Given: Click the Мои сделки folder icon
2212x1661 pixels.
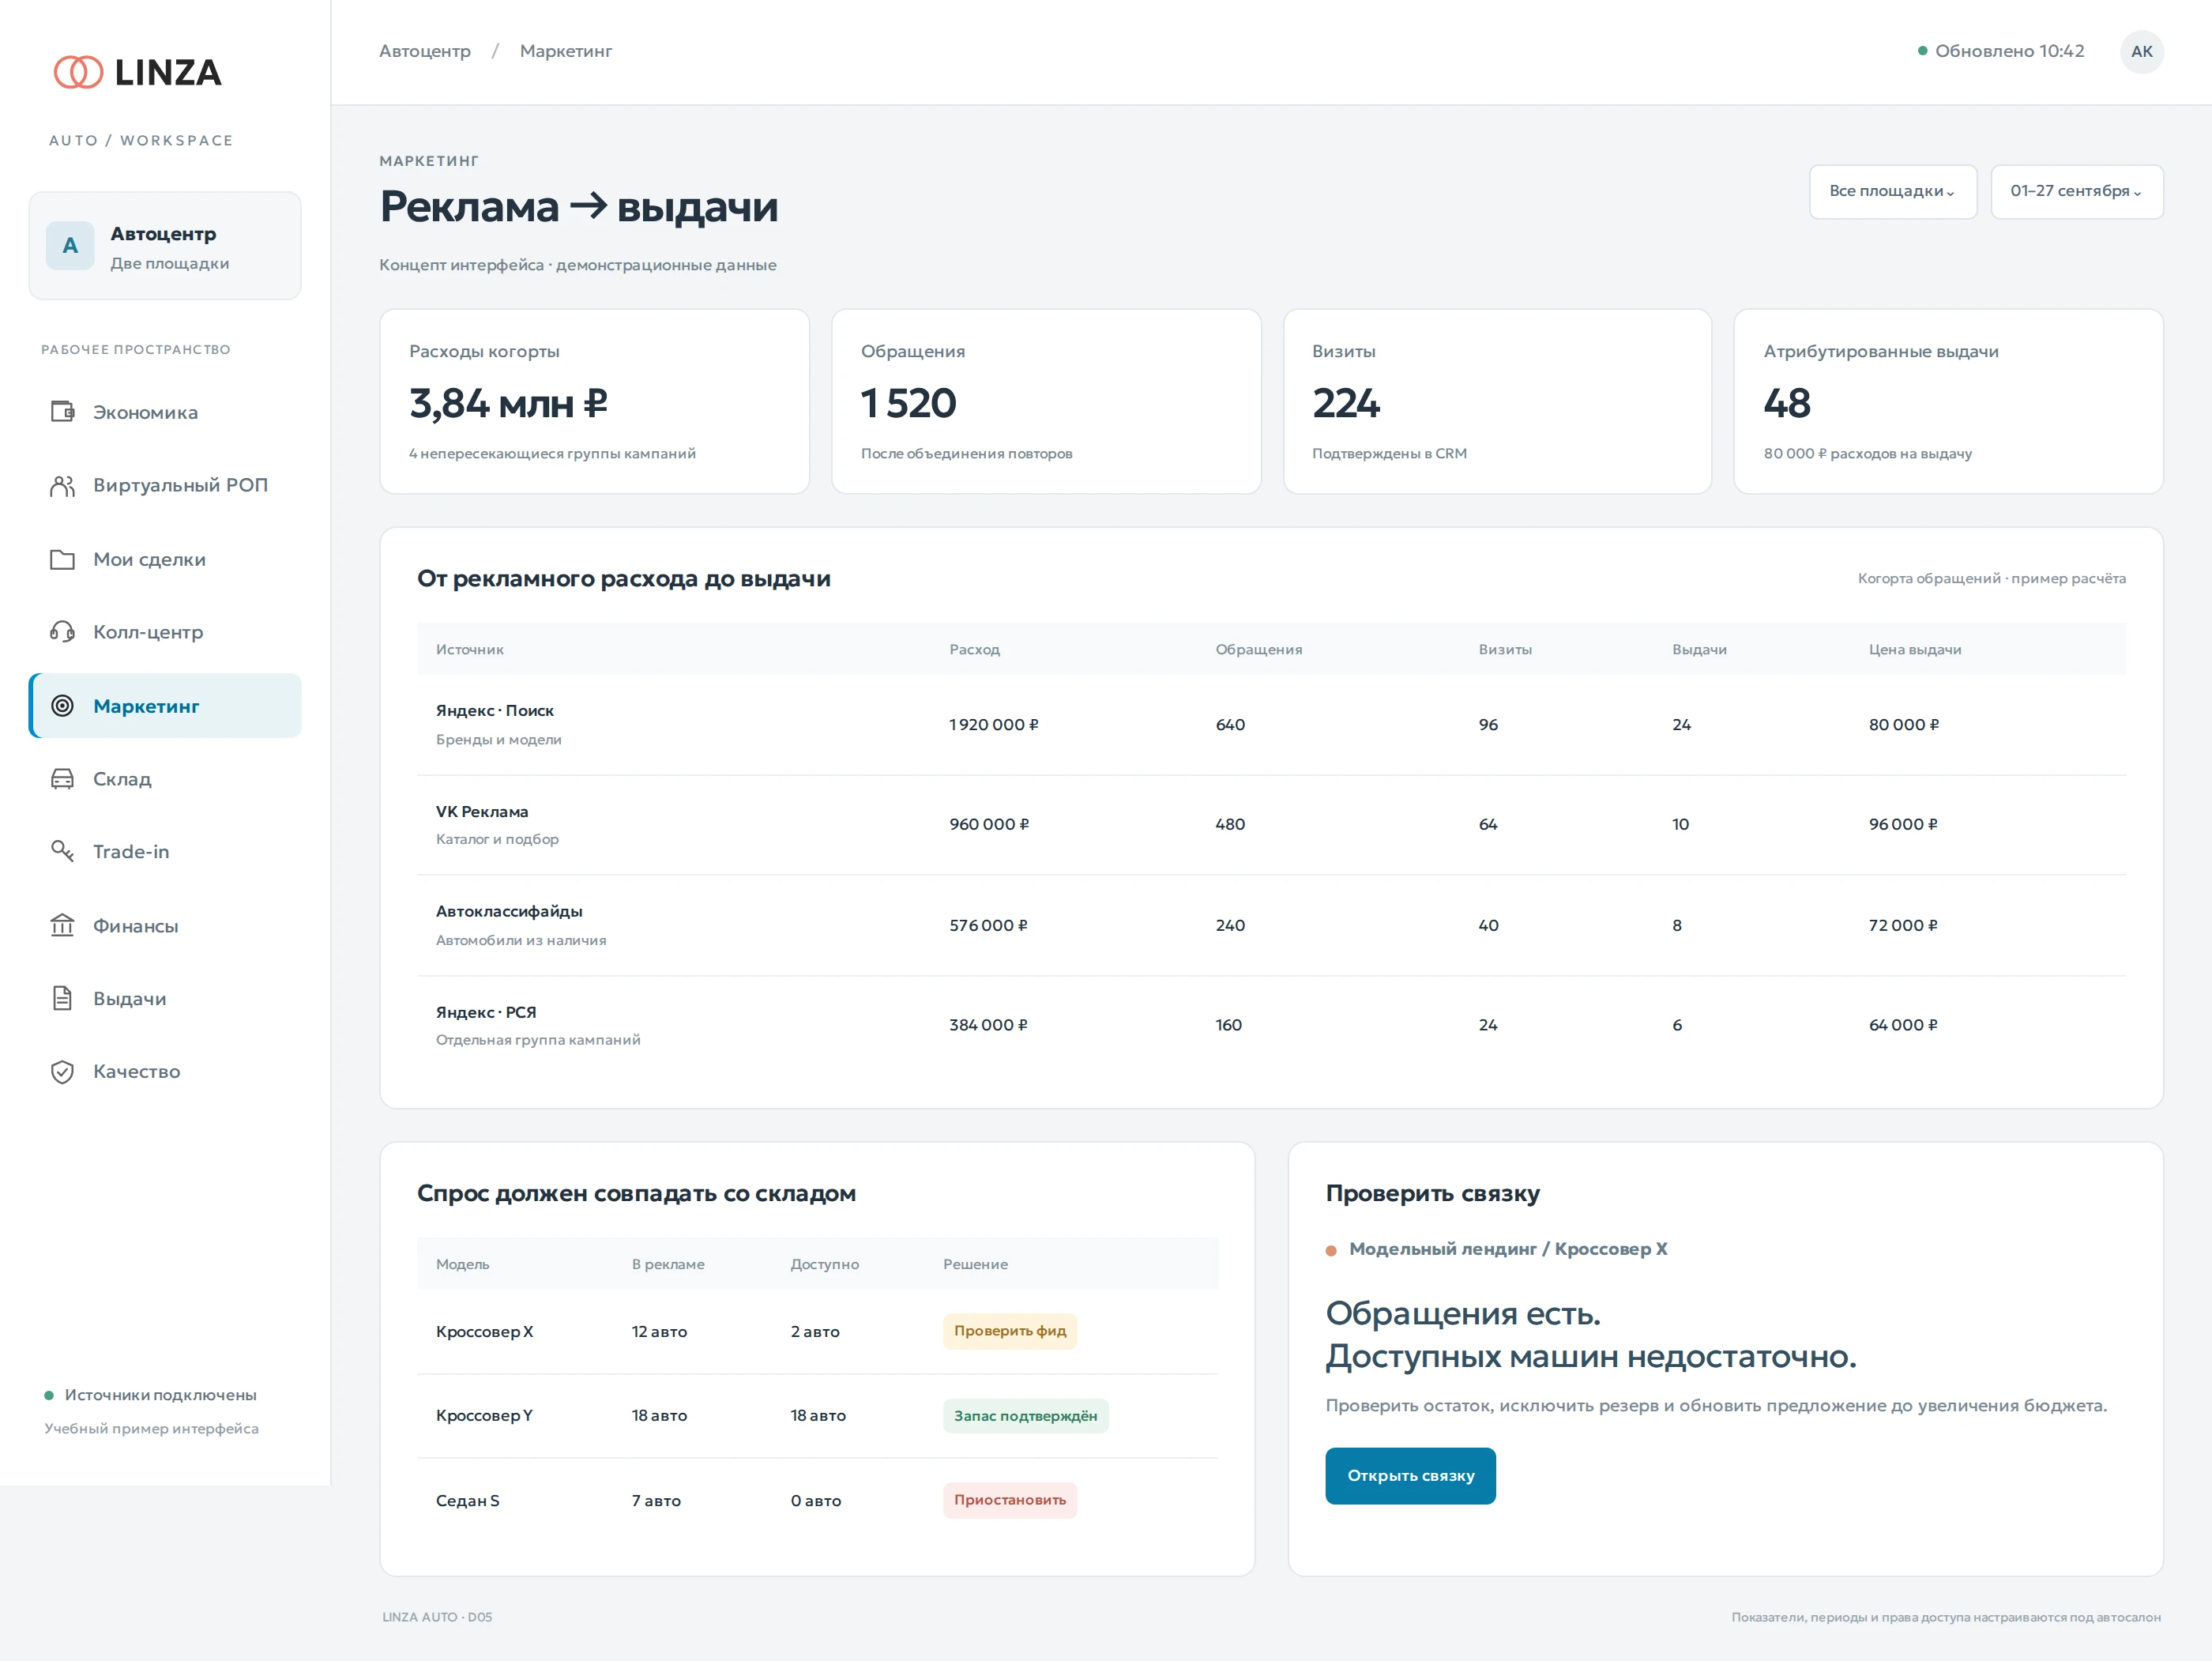Looking at the screenshot, I should pyautogui.click(x=62, y=559).
